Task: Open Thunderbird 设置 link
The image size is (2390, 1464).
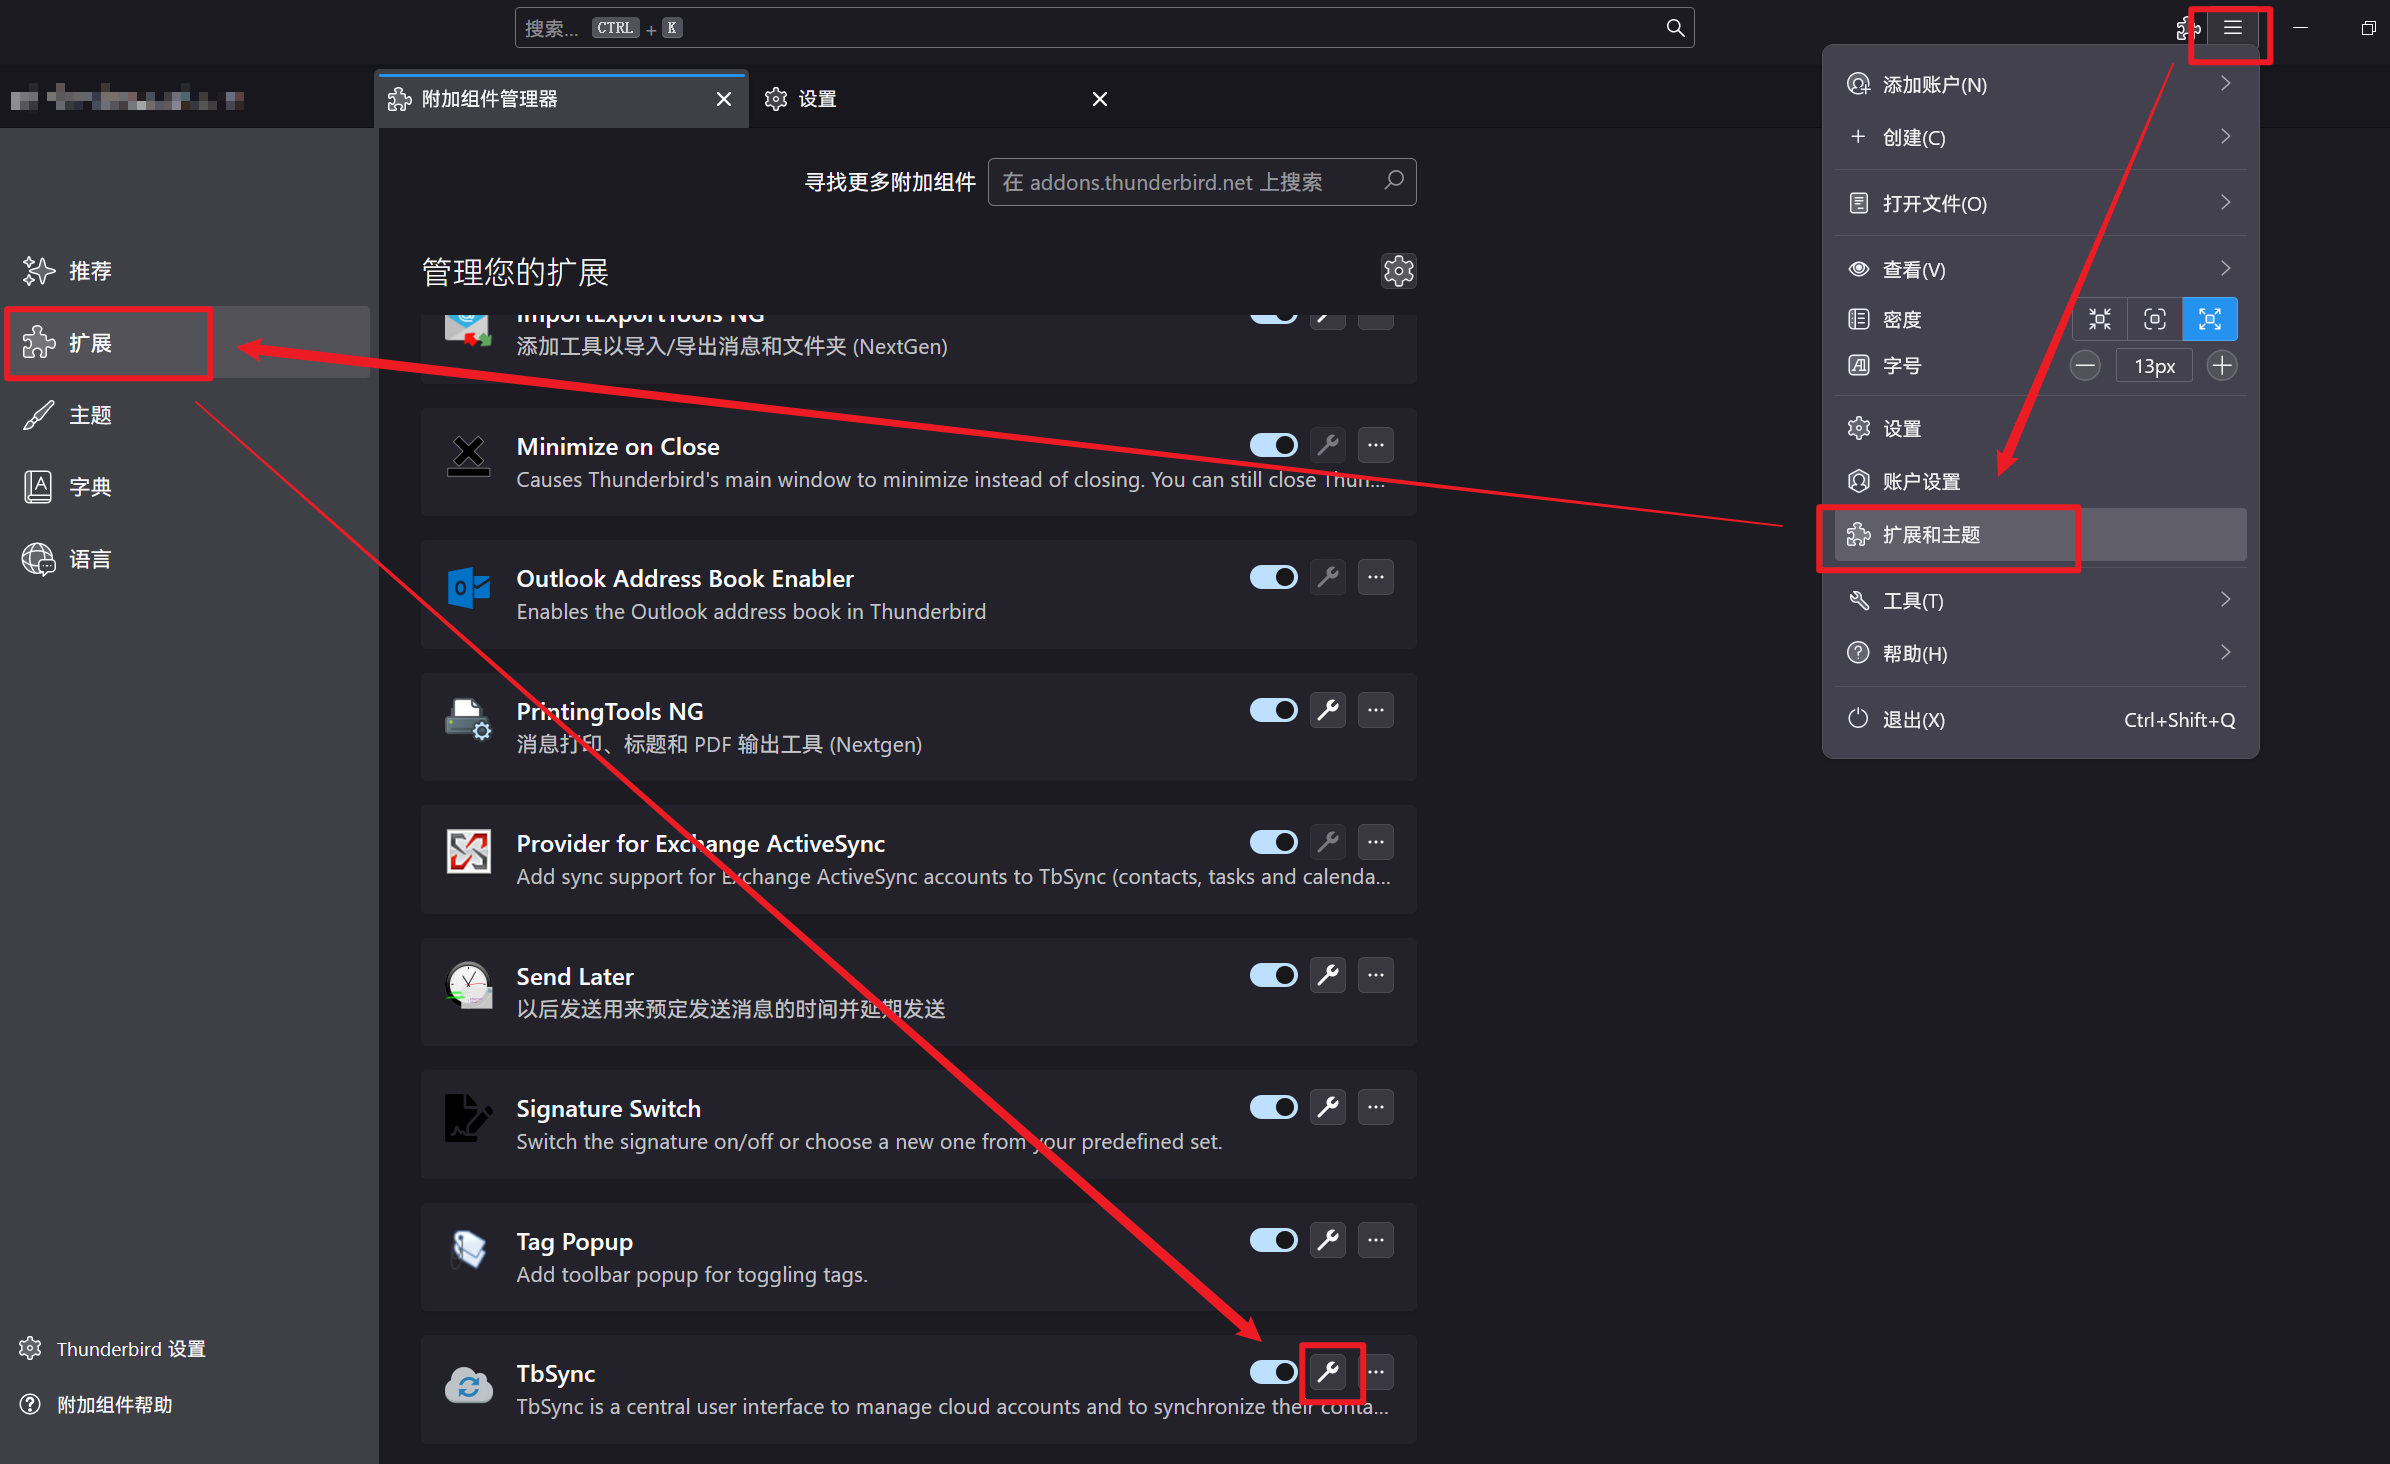Action: point(112,1348)
